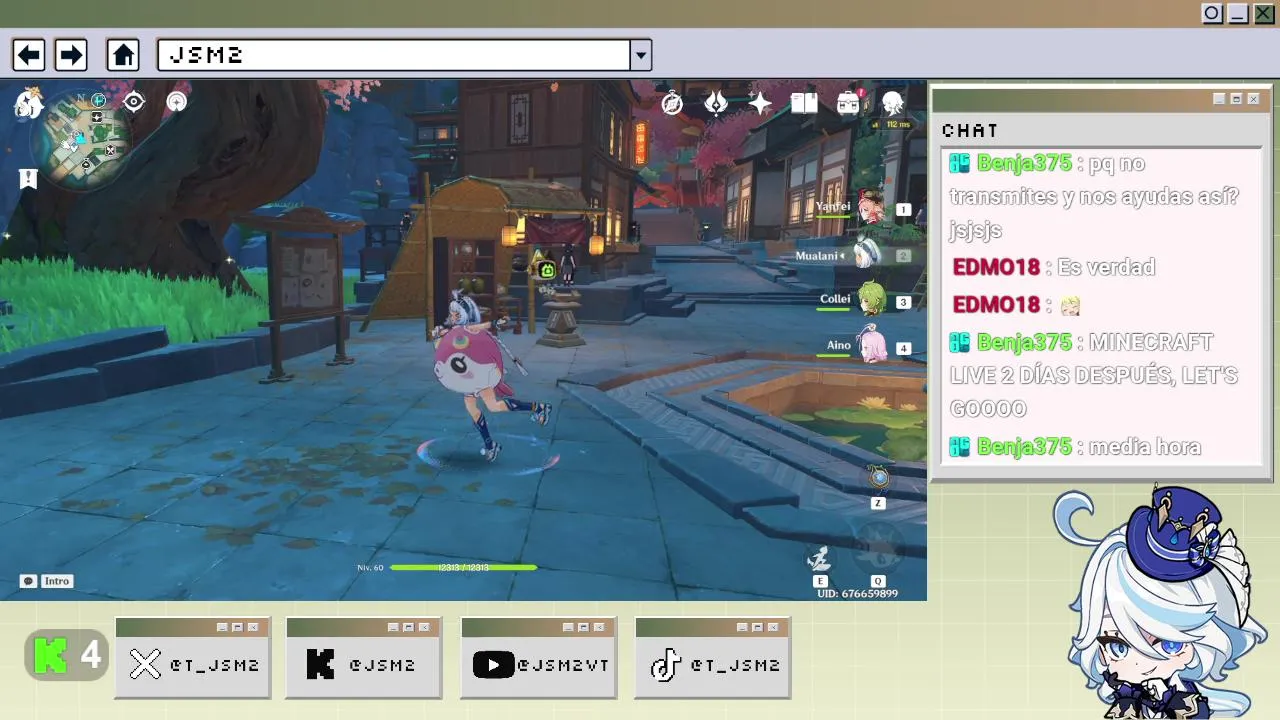Click the X logo icon

(x=145, y=665)
